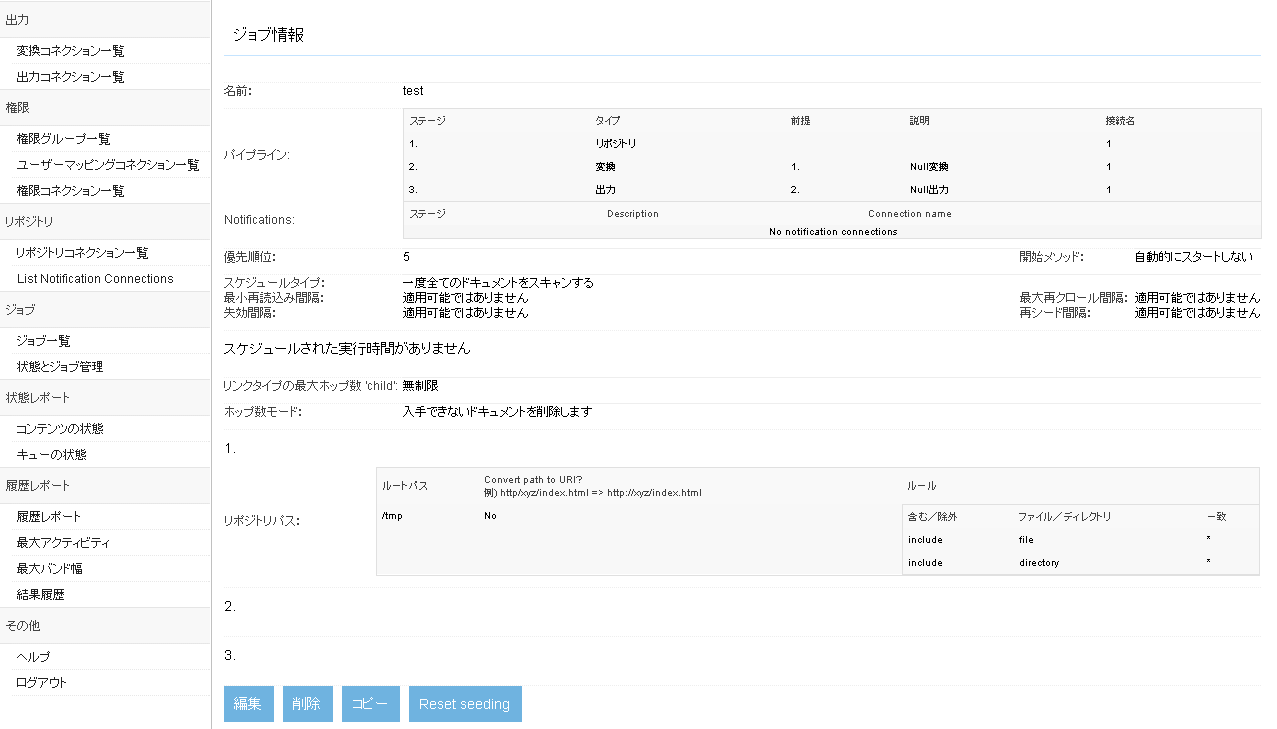
Task: Go to 権限グループ一覧
Action: (x=63, y=139)
